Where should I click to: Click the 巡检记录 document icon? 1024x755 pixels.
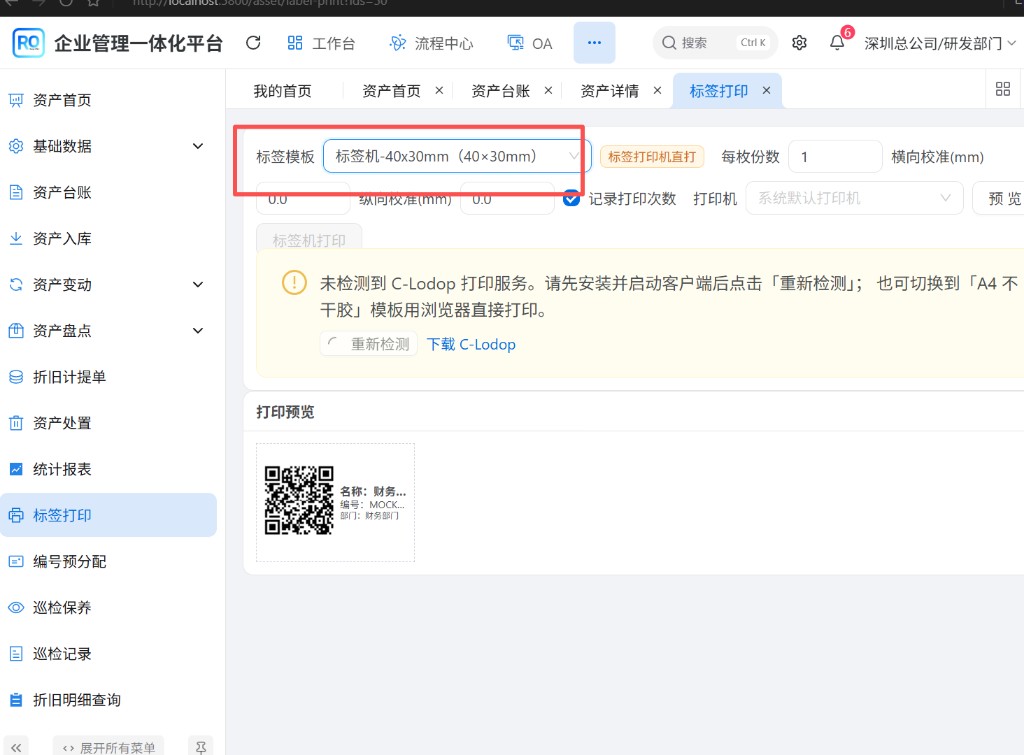point(16,654)
